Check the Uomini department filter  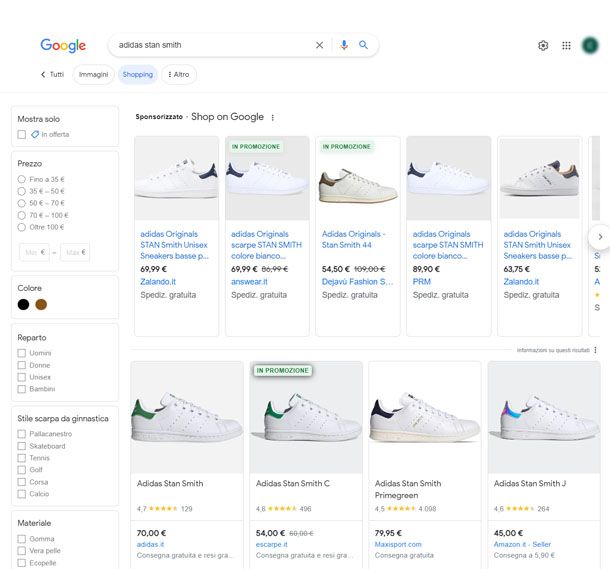point(22,353)
